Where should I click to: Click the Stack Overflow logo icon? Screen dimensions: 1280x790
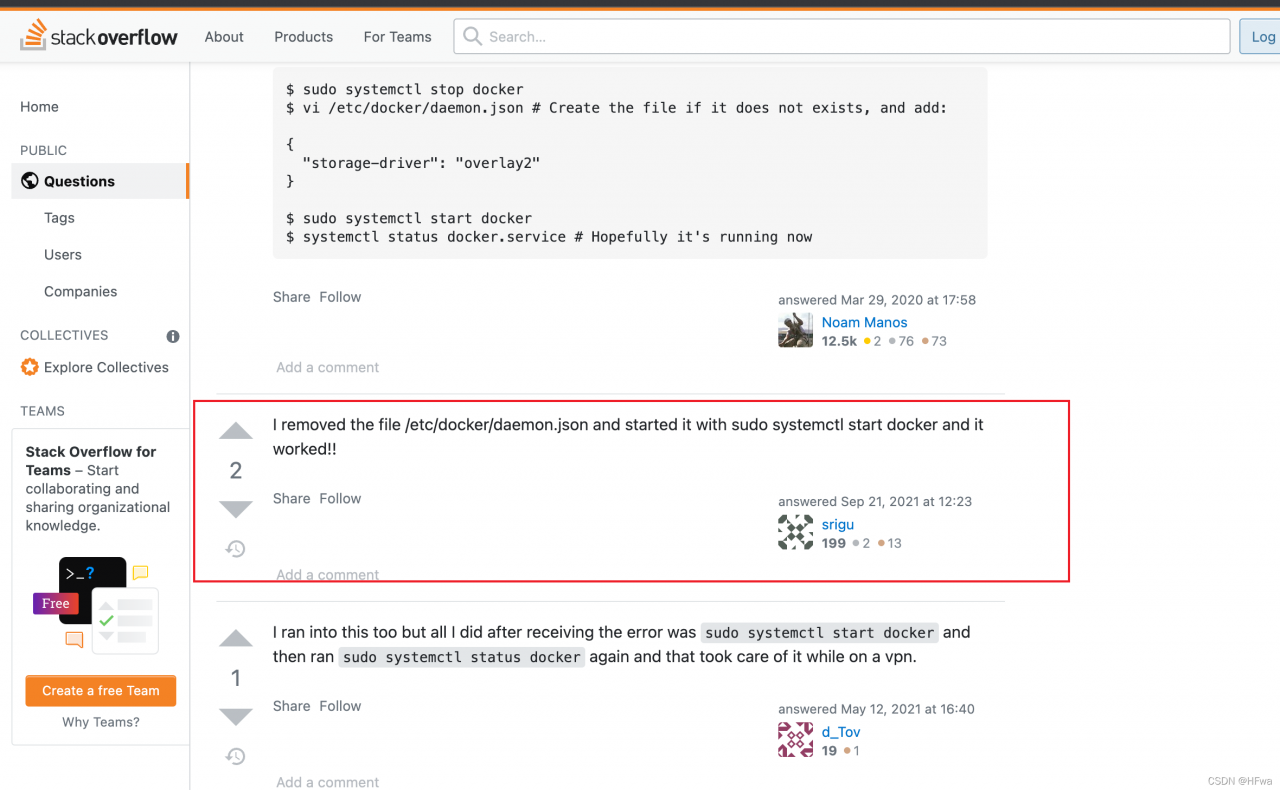pyautogui.click(x=33, y=33)
